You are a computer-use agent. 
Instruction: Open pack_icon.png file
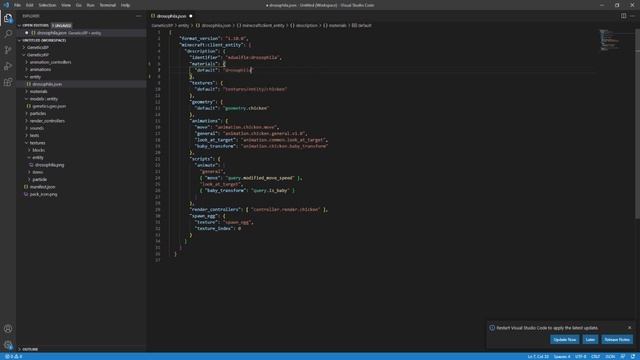[x=43, y=194]
